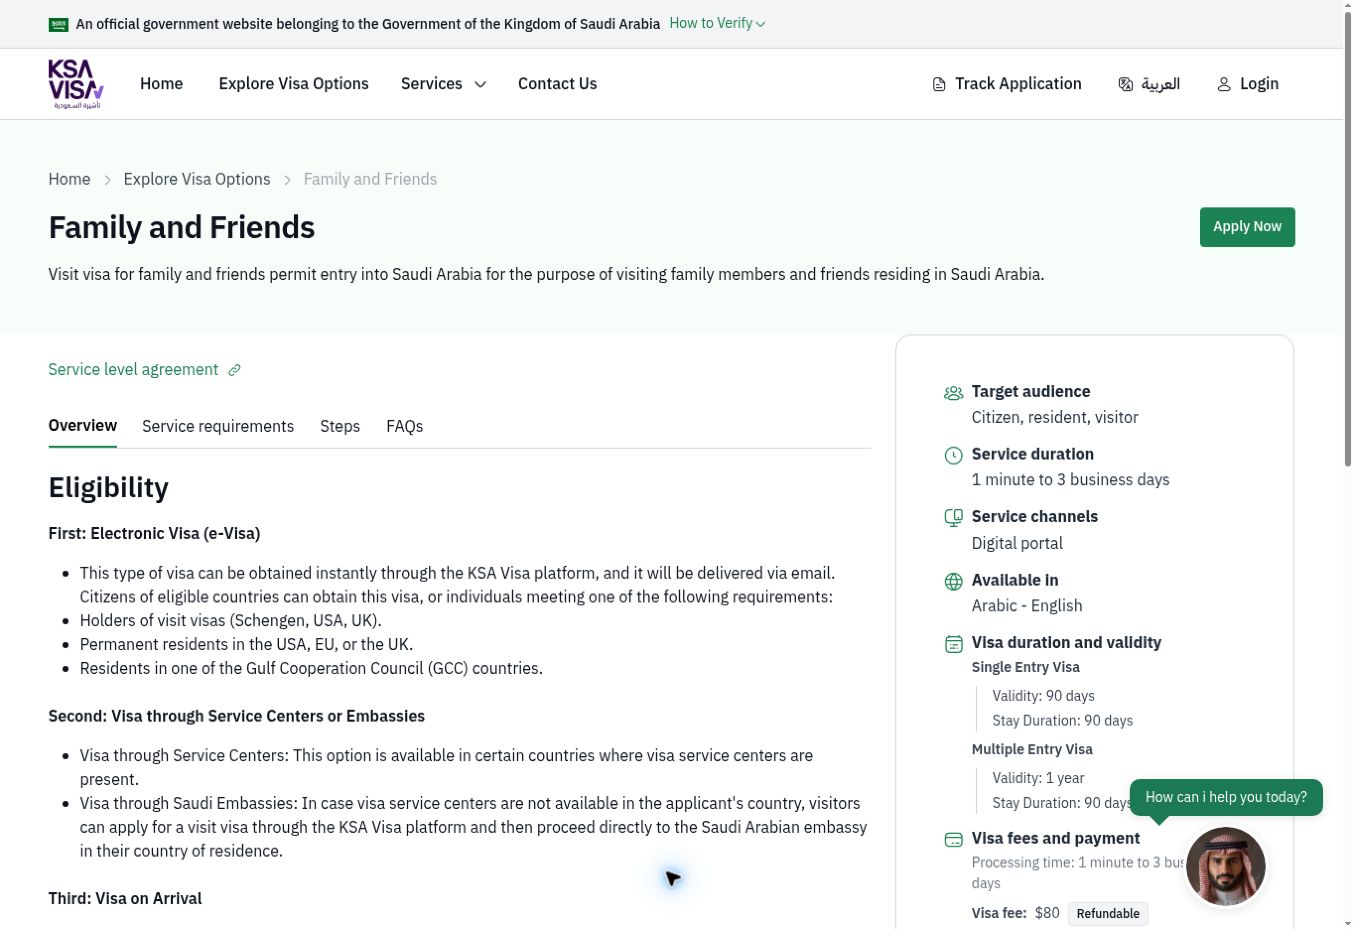Click the Refundable badge

[1108, 913]
